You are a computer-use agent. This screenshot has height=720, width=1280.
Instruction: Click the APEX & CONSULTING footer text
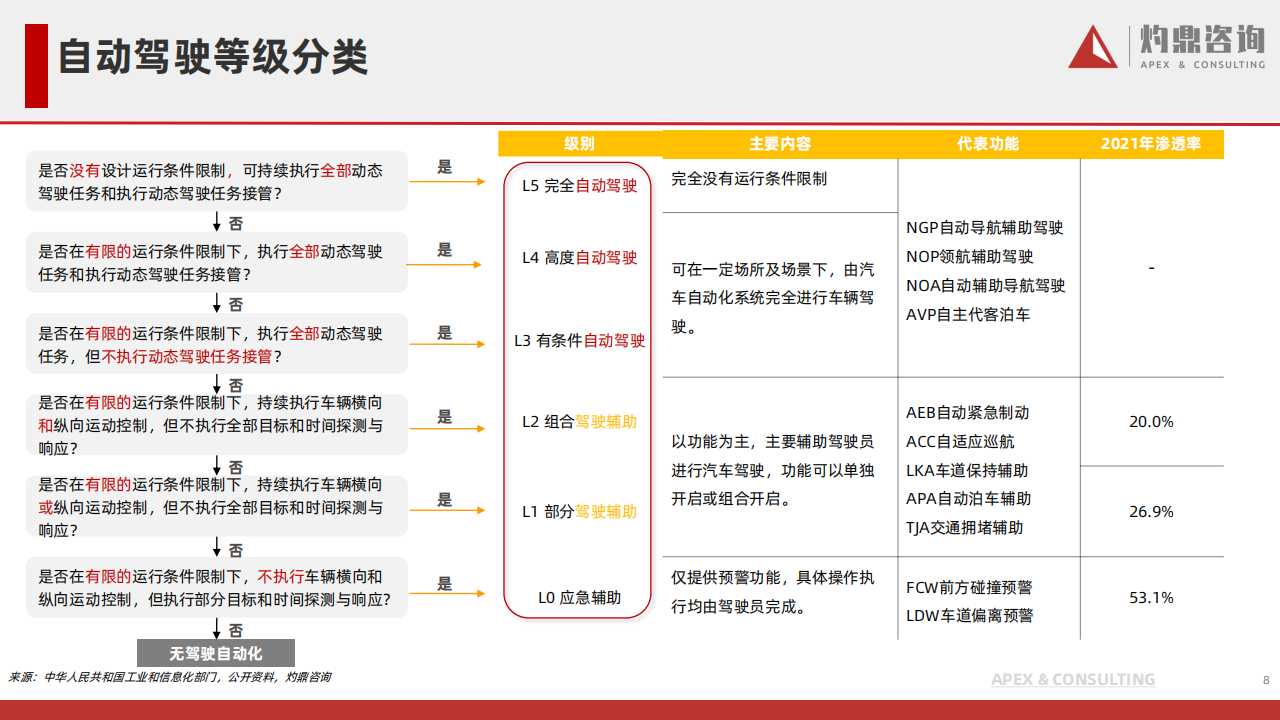(x=1073, y=680)
